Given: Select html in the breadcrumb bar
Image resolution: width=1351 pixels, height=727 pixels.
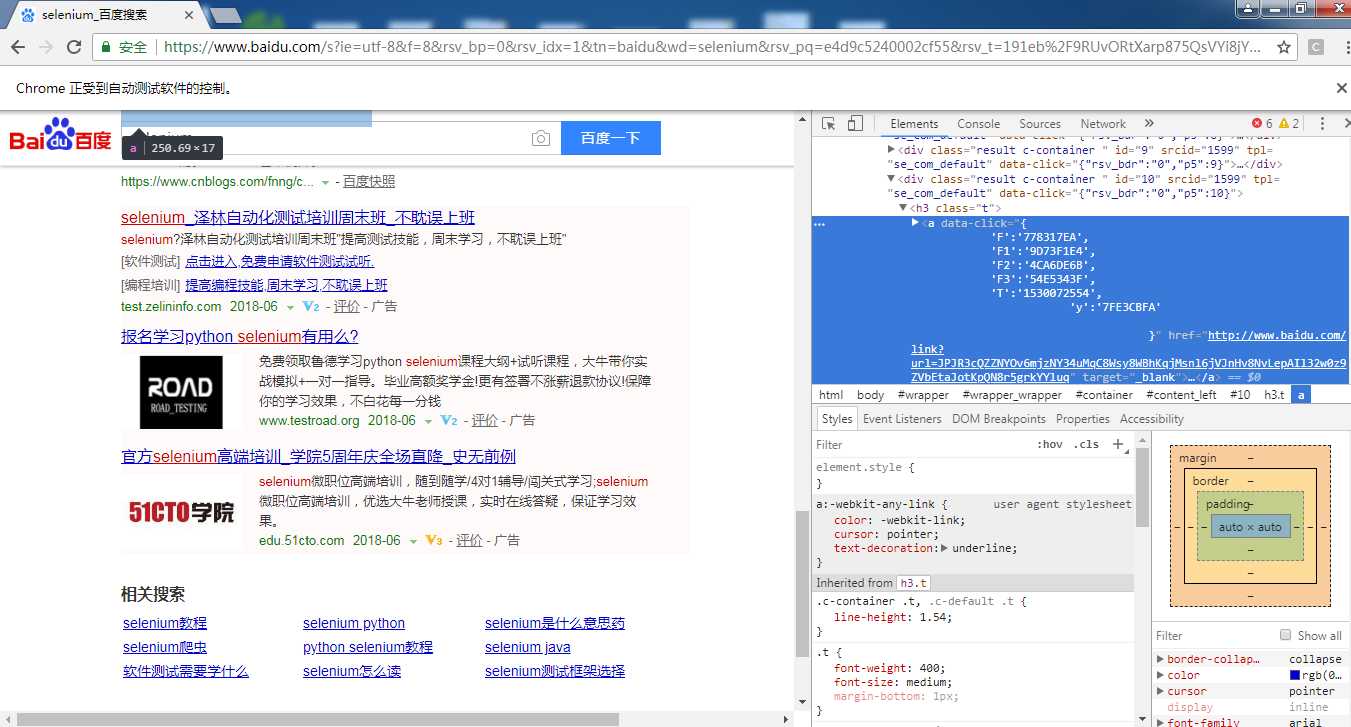Looking at the screenshot, I should [831, 395].
